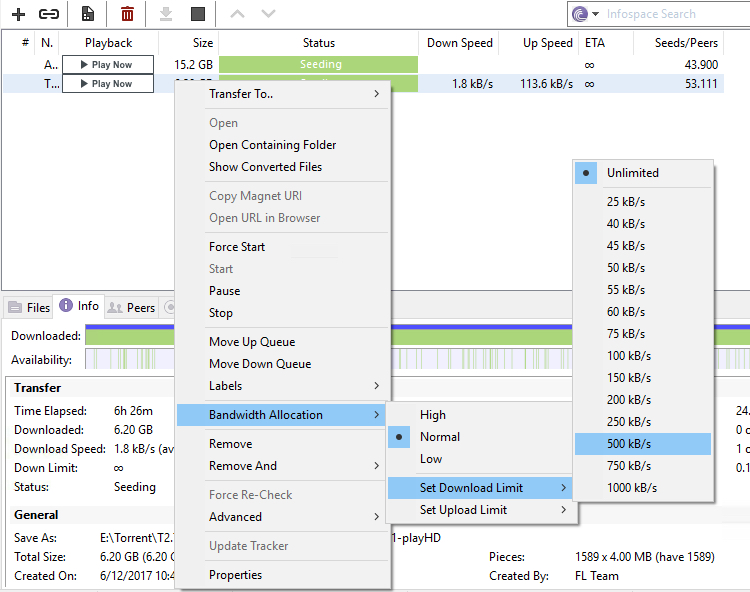Click the Add Torrent from URL link icon
This screenshot has width=750, height=592.
49,14
